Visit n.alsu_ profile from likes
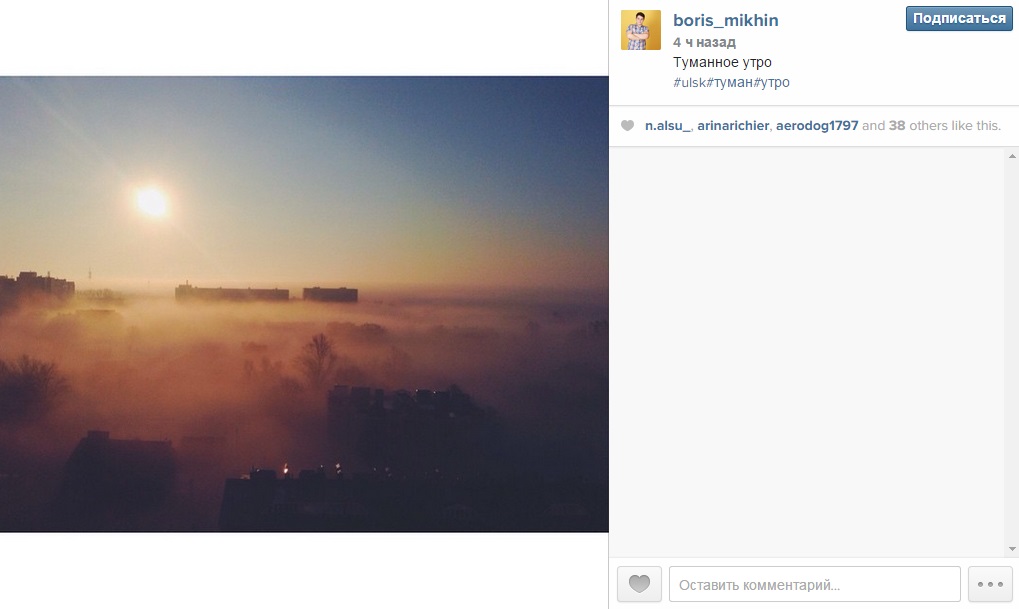 coord(667,125)
